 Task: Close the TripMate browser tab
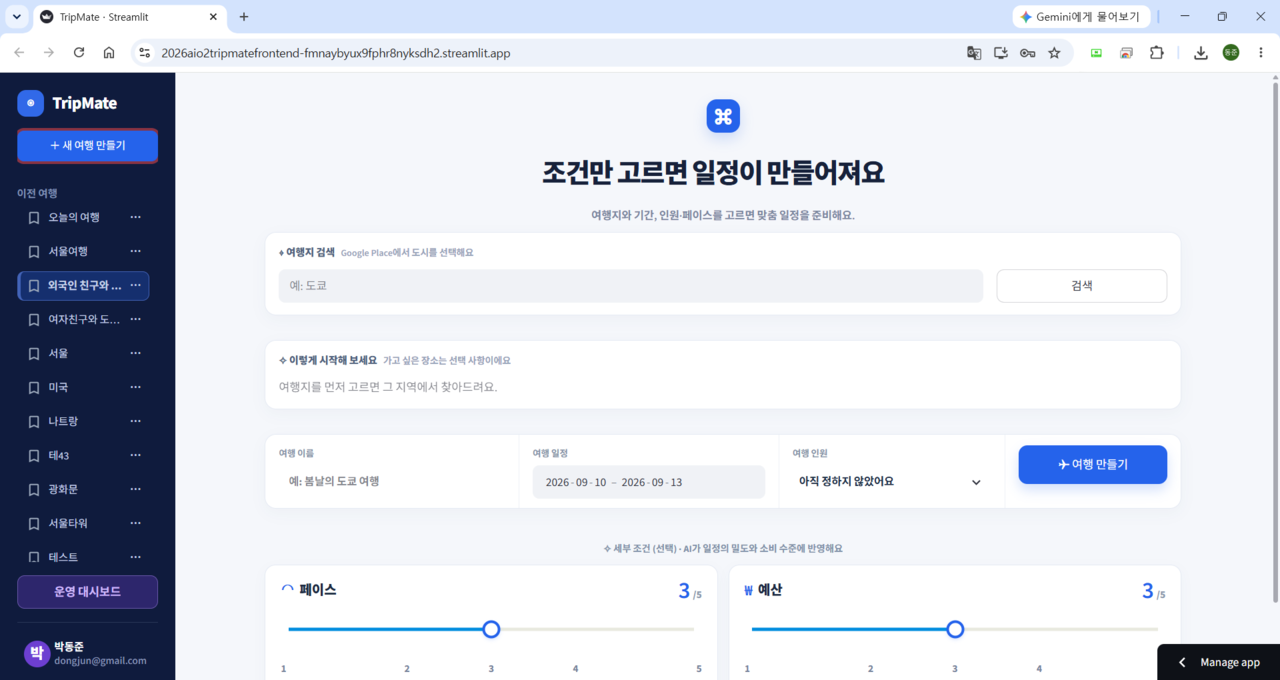[213, 18]
